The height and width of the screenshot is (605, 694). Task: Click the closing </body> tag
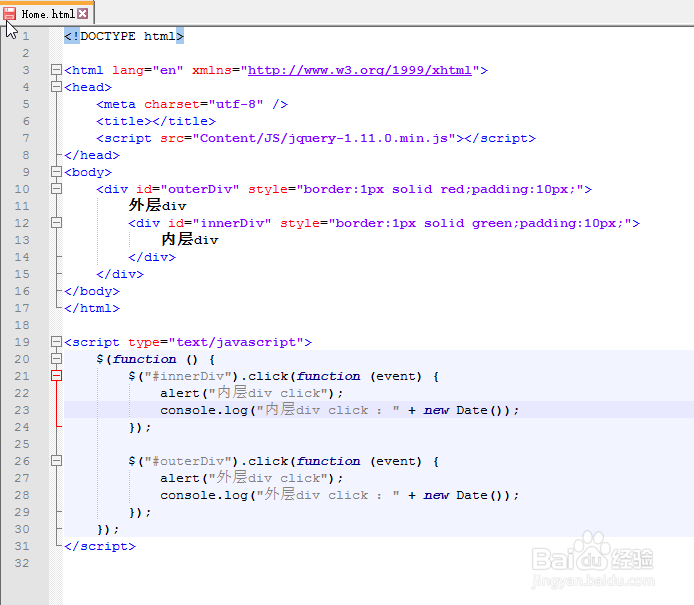coord(92,291)
